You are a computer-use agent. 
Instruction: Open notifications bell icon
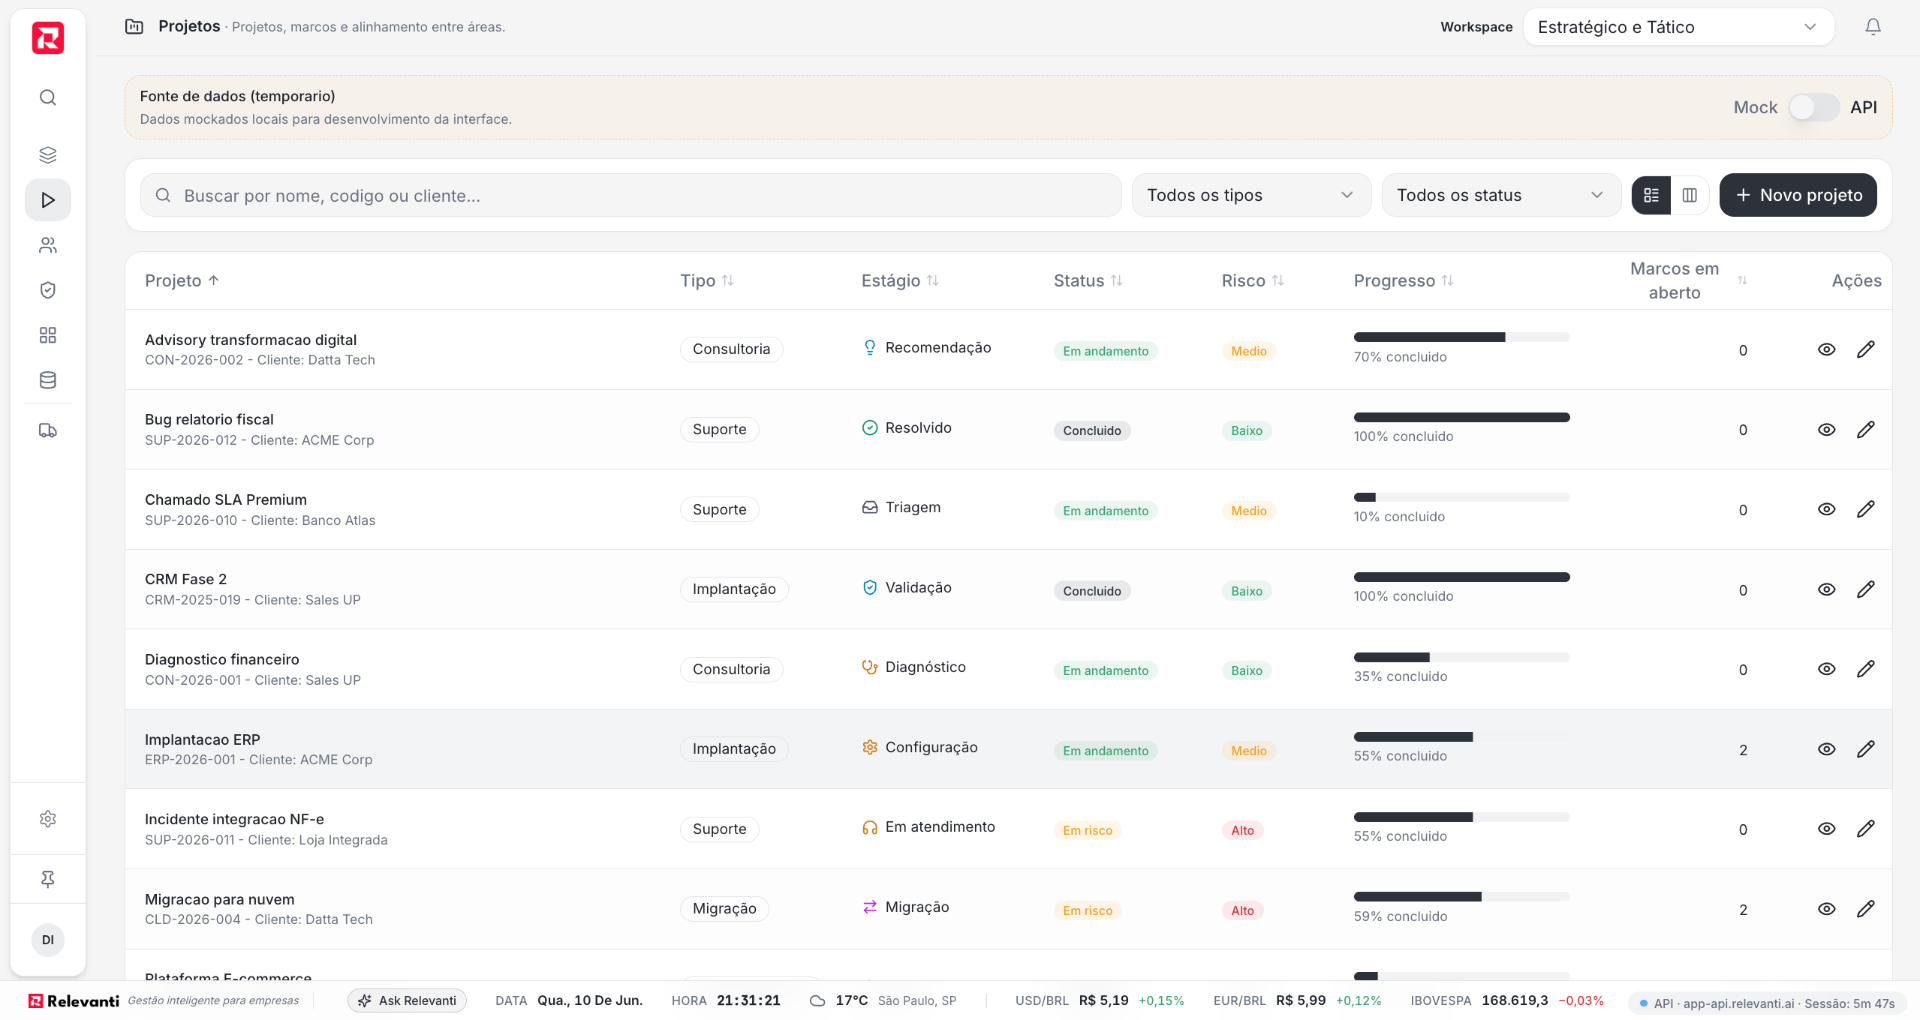pyautogui.click(x=1873, y=27)
